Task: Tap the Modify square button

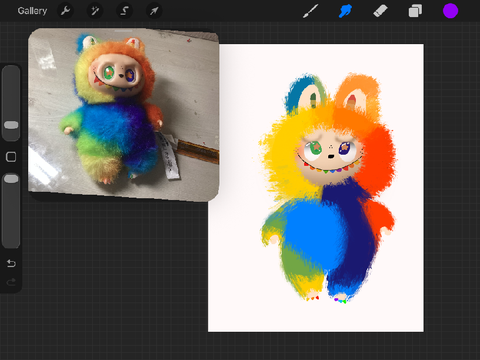Action: (x=11, y=157)
